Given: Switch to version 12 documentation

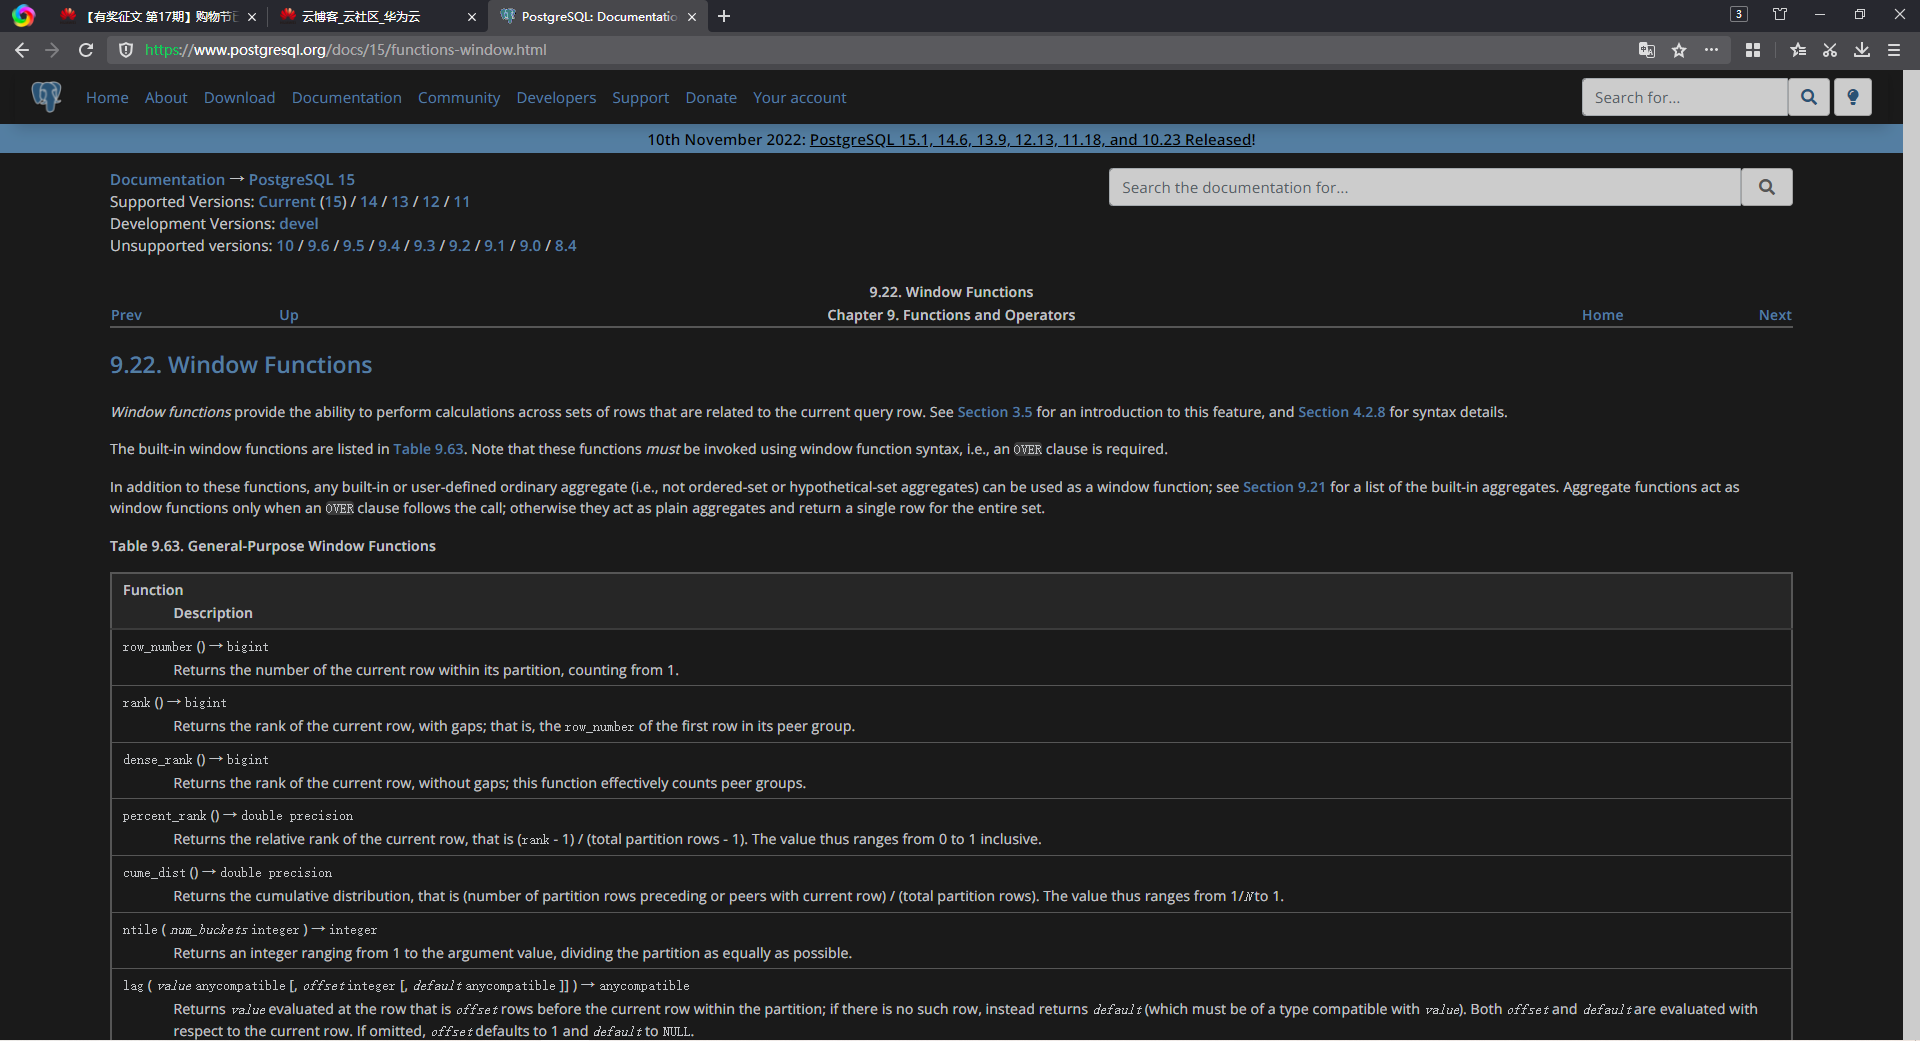Looking at the screenshot, I should pos(431,201).
